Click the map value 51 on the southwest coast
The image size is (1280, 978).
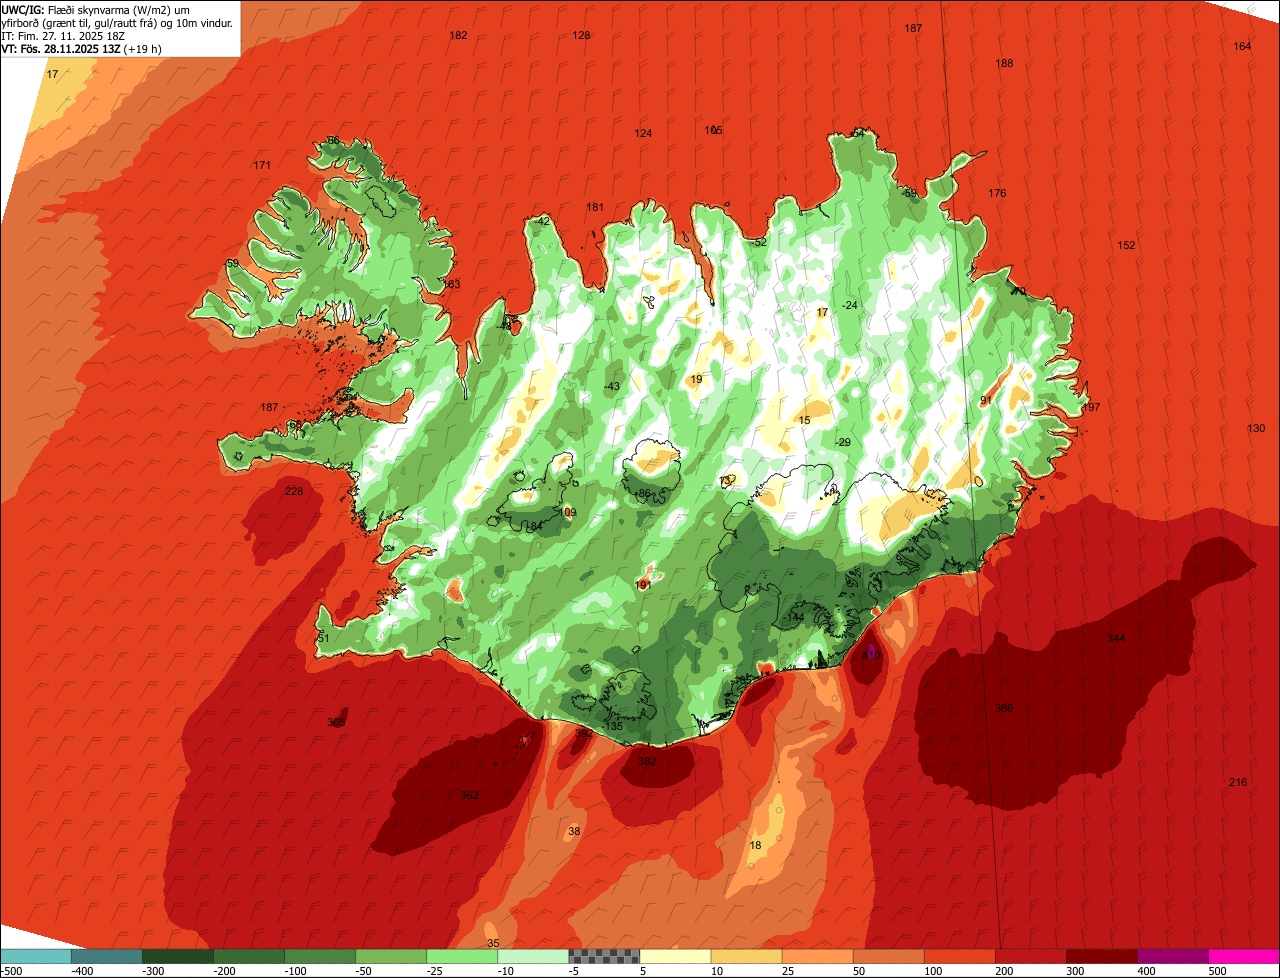tap(323, 638)
